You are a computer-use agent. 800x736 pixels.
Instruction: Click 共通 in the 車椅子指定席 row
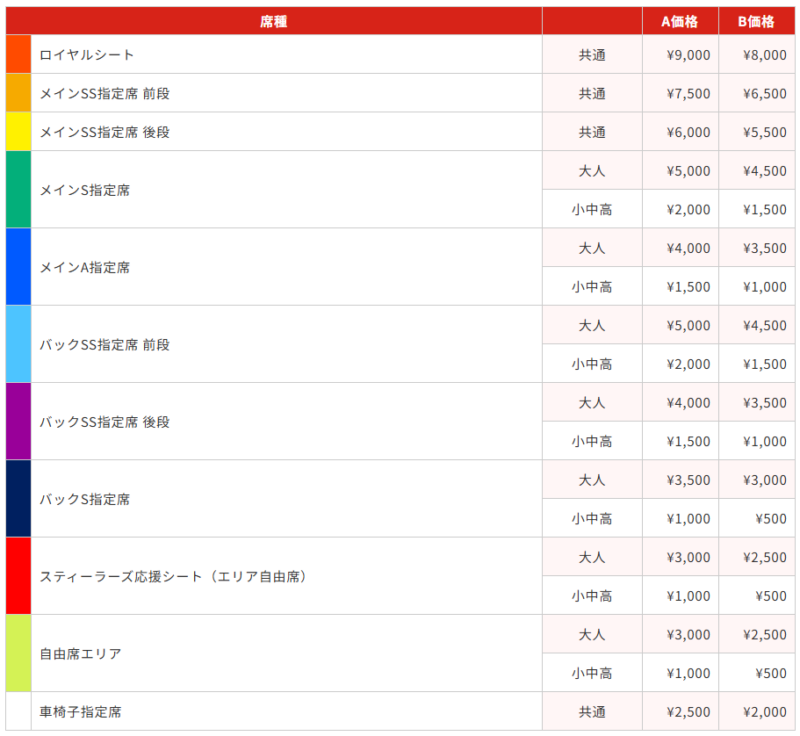tap(592, 712)
